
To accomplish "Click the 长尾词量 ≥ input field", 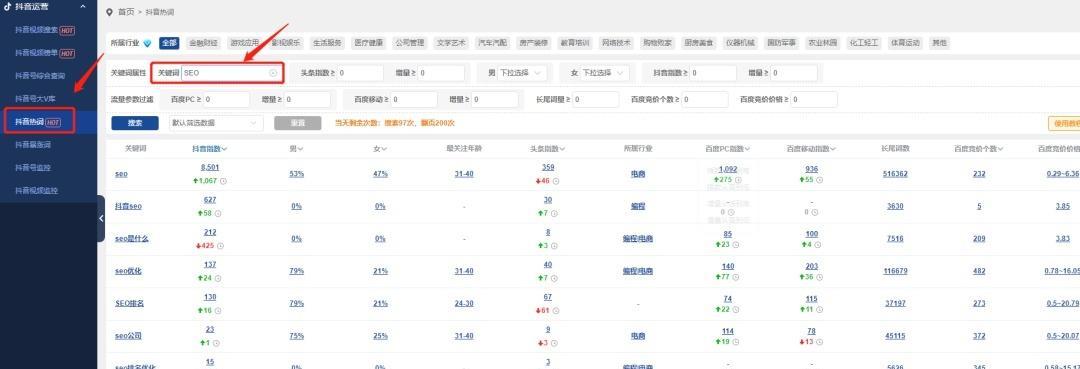I will pyautogui.click(x=595, y=99).
